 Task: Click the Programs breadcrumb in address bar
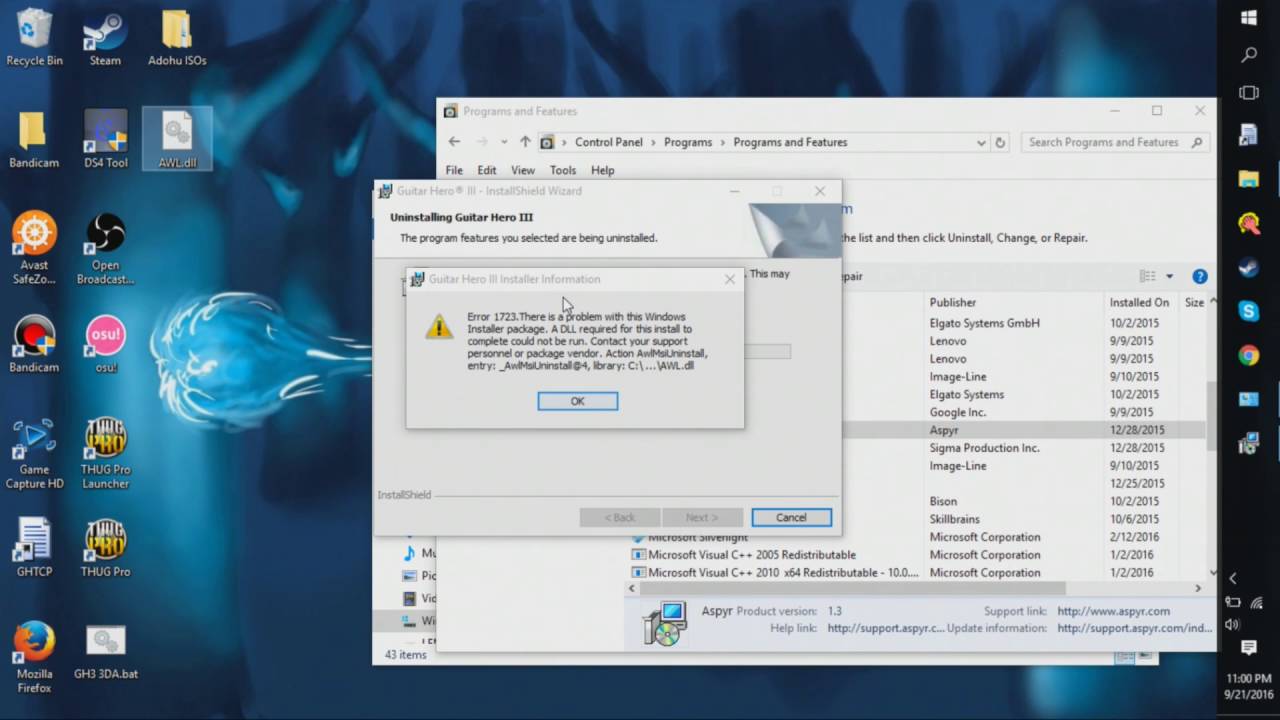point(688,142)
